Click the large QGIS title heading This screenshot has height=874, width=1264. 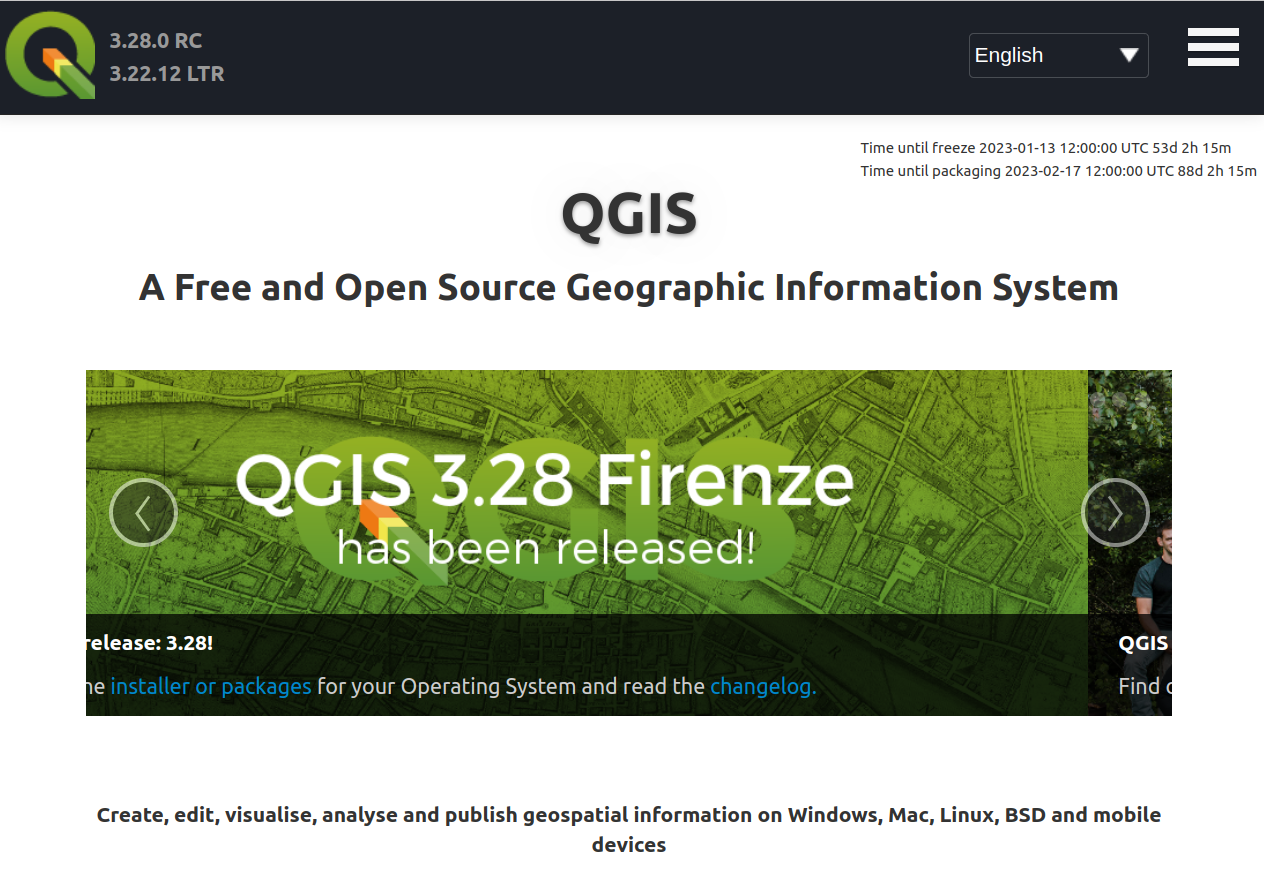click(x=628, y=213)
